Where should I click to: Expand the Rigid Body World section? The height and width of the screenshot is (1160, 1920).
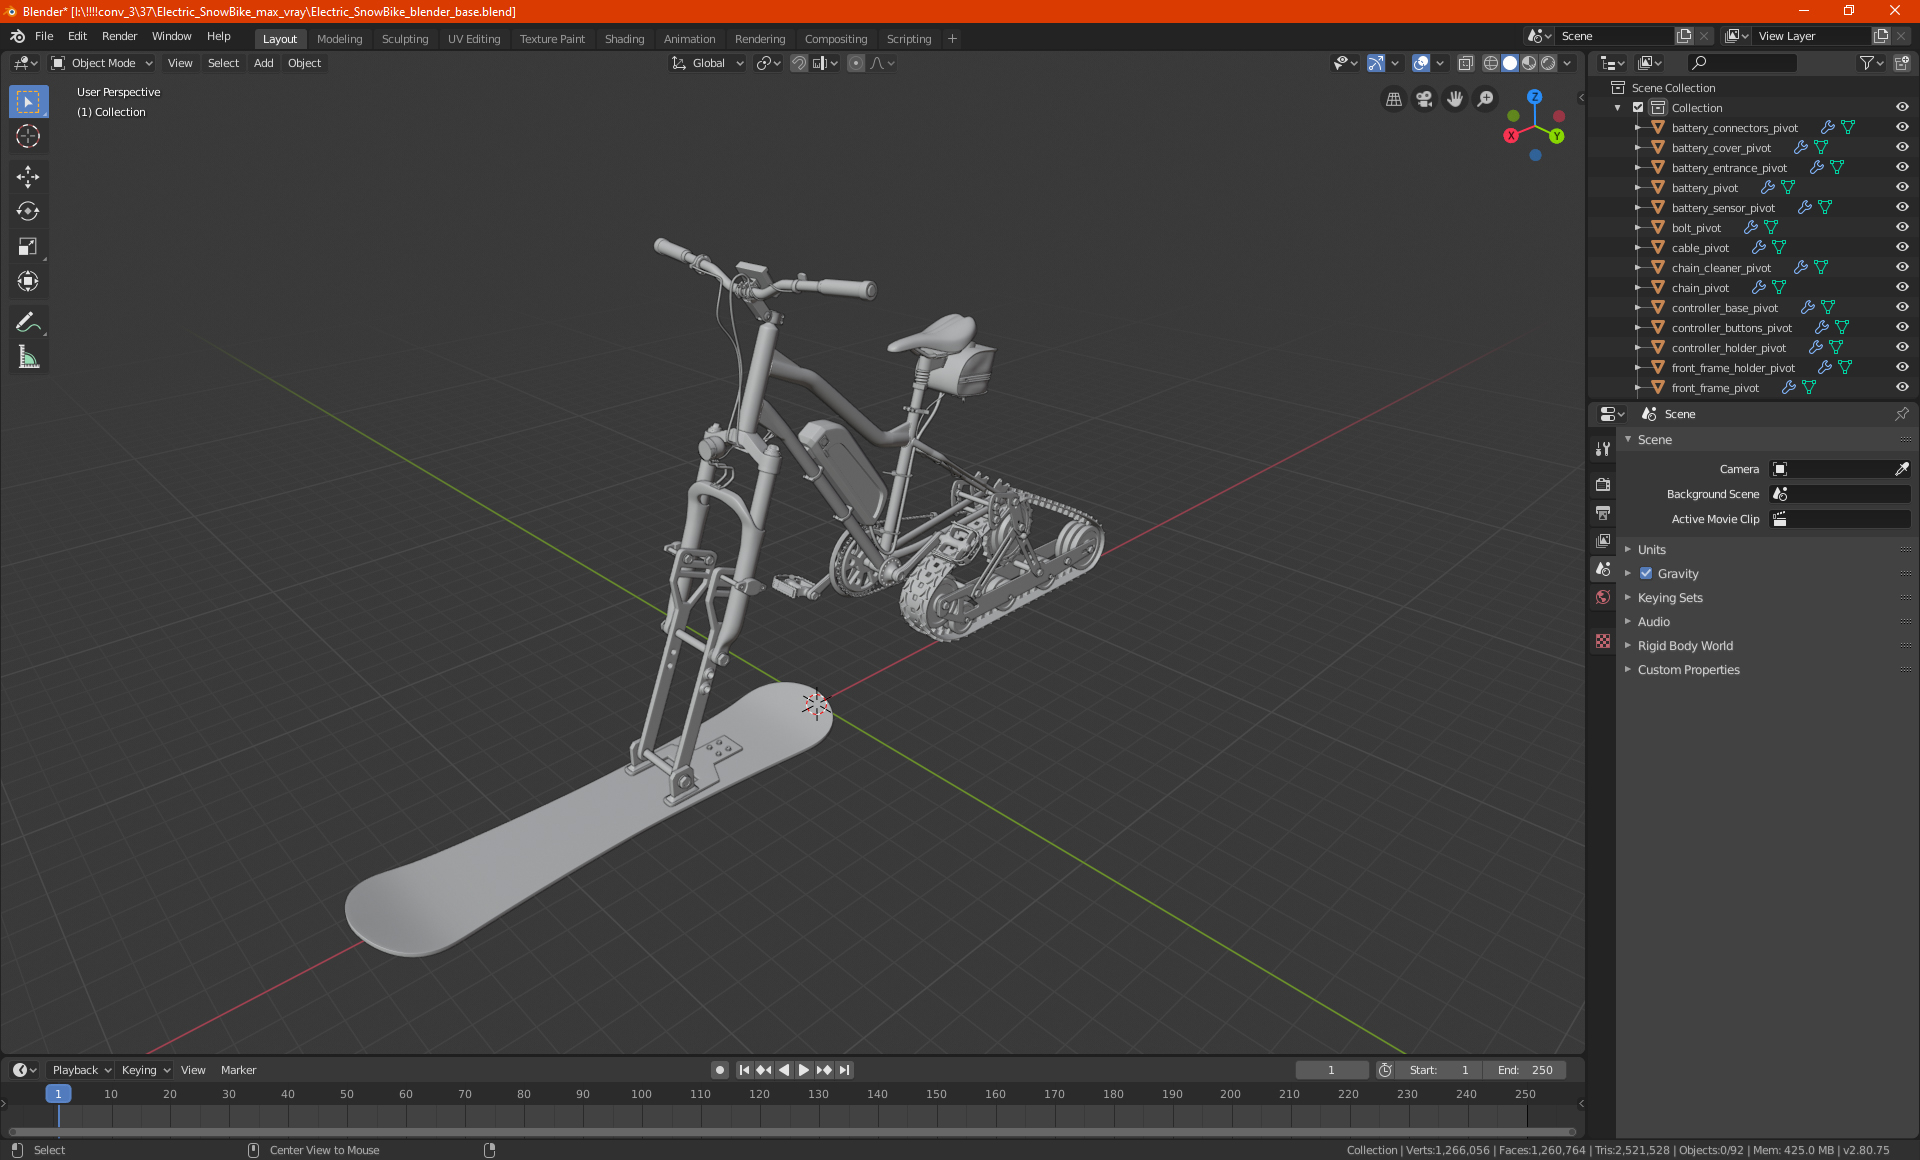click(x=1684, y=646)
